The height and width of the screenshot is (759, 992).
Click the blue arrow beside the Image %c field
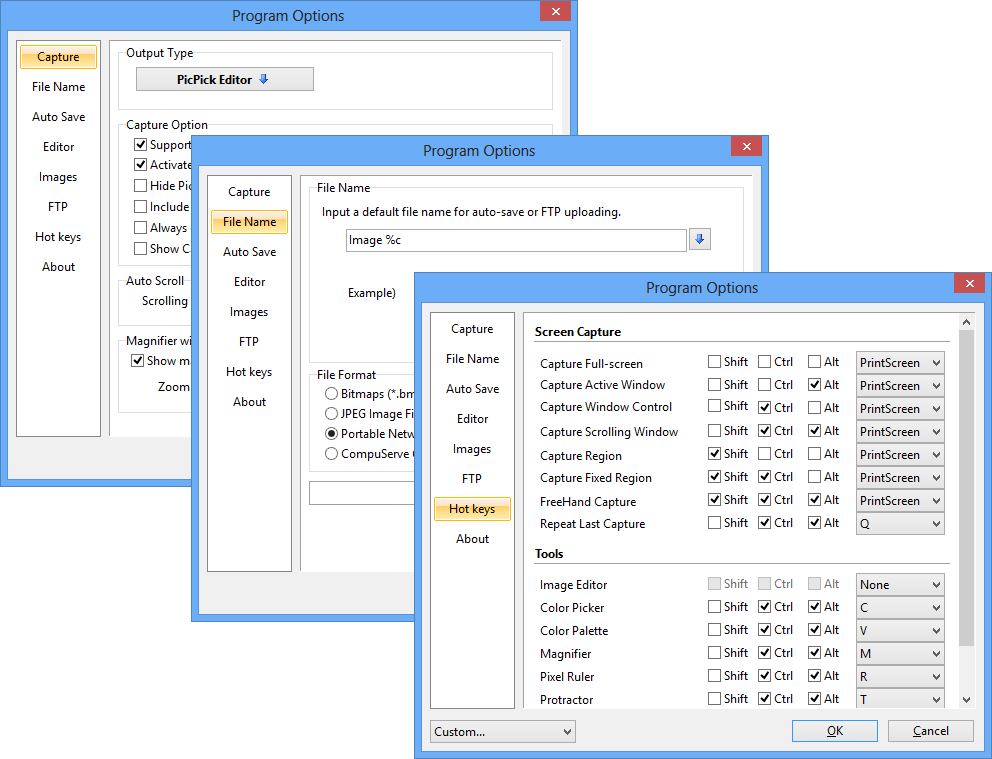click(x=700, y=240)
